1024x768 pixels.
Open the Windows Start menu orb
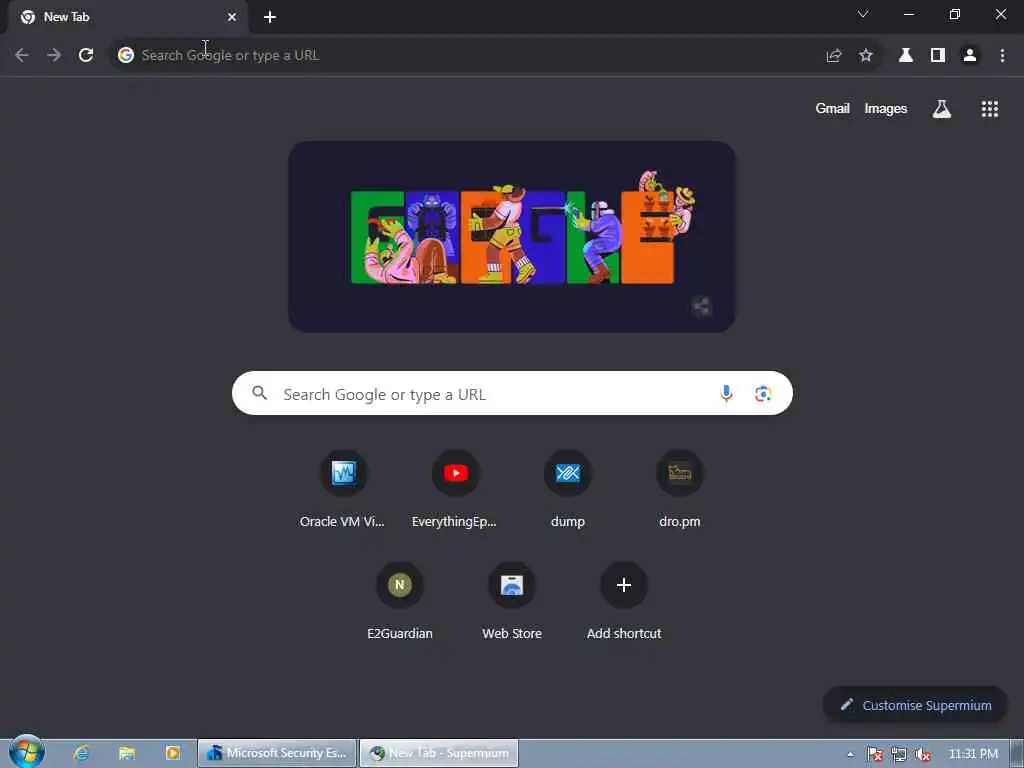click(x=27, y=752)
